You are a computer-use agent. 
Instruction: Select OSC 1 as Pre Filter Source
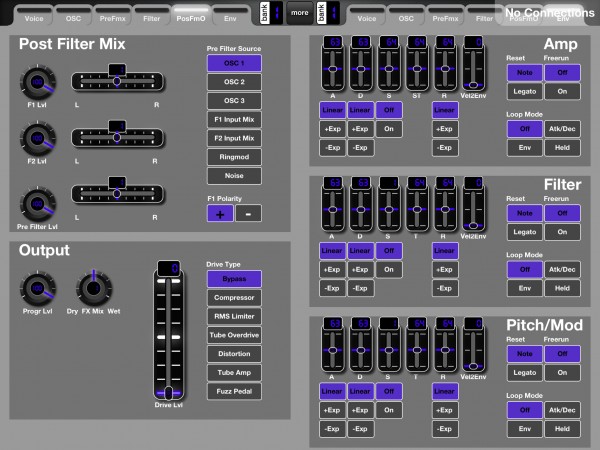point(234,63)
